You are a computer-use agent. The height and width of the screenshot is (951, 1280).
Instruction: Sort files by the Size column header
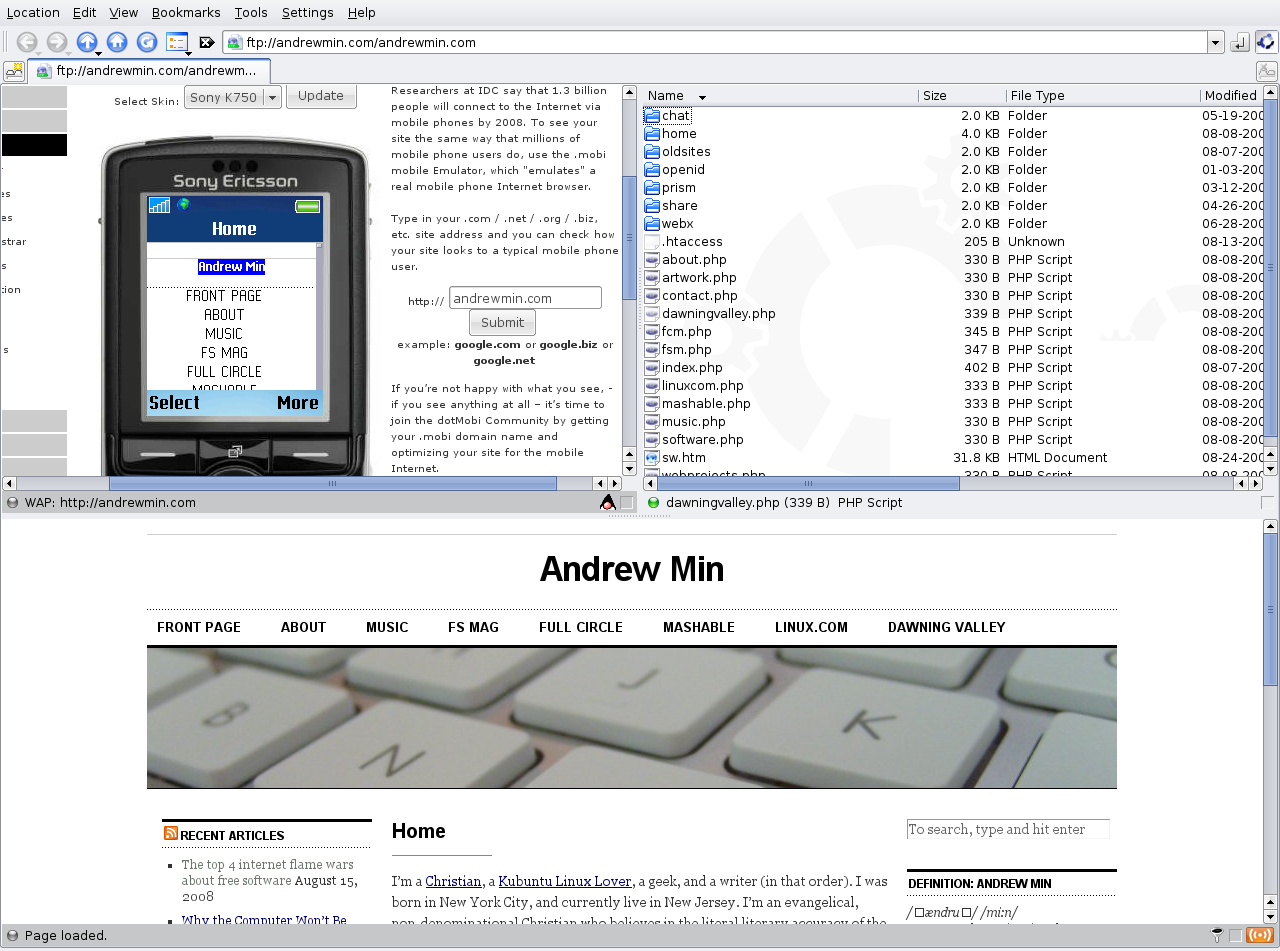click(x=962, y=96)
